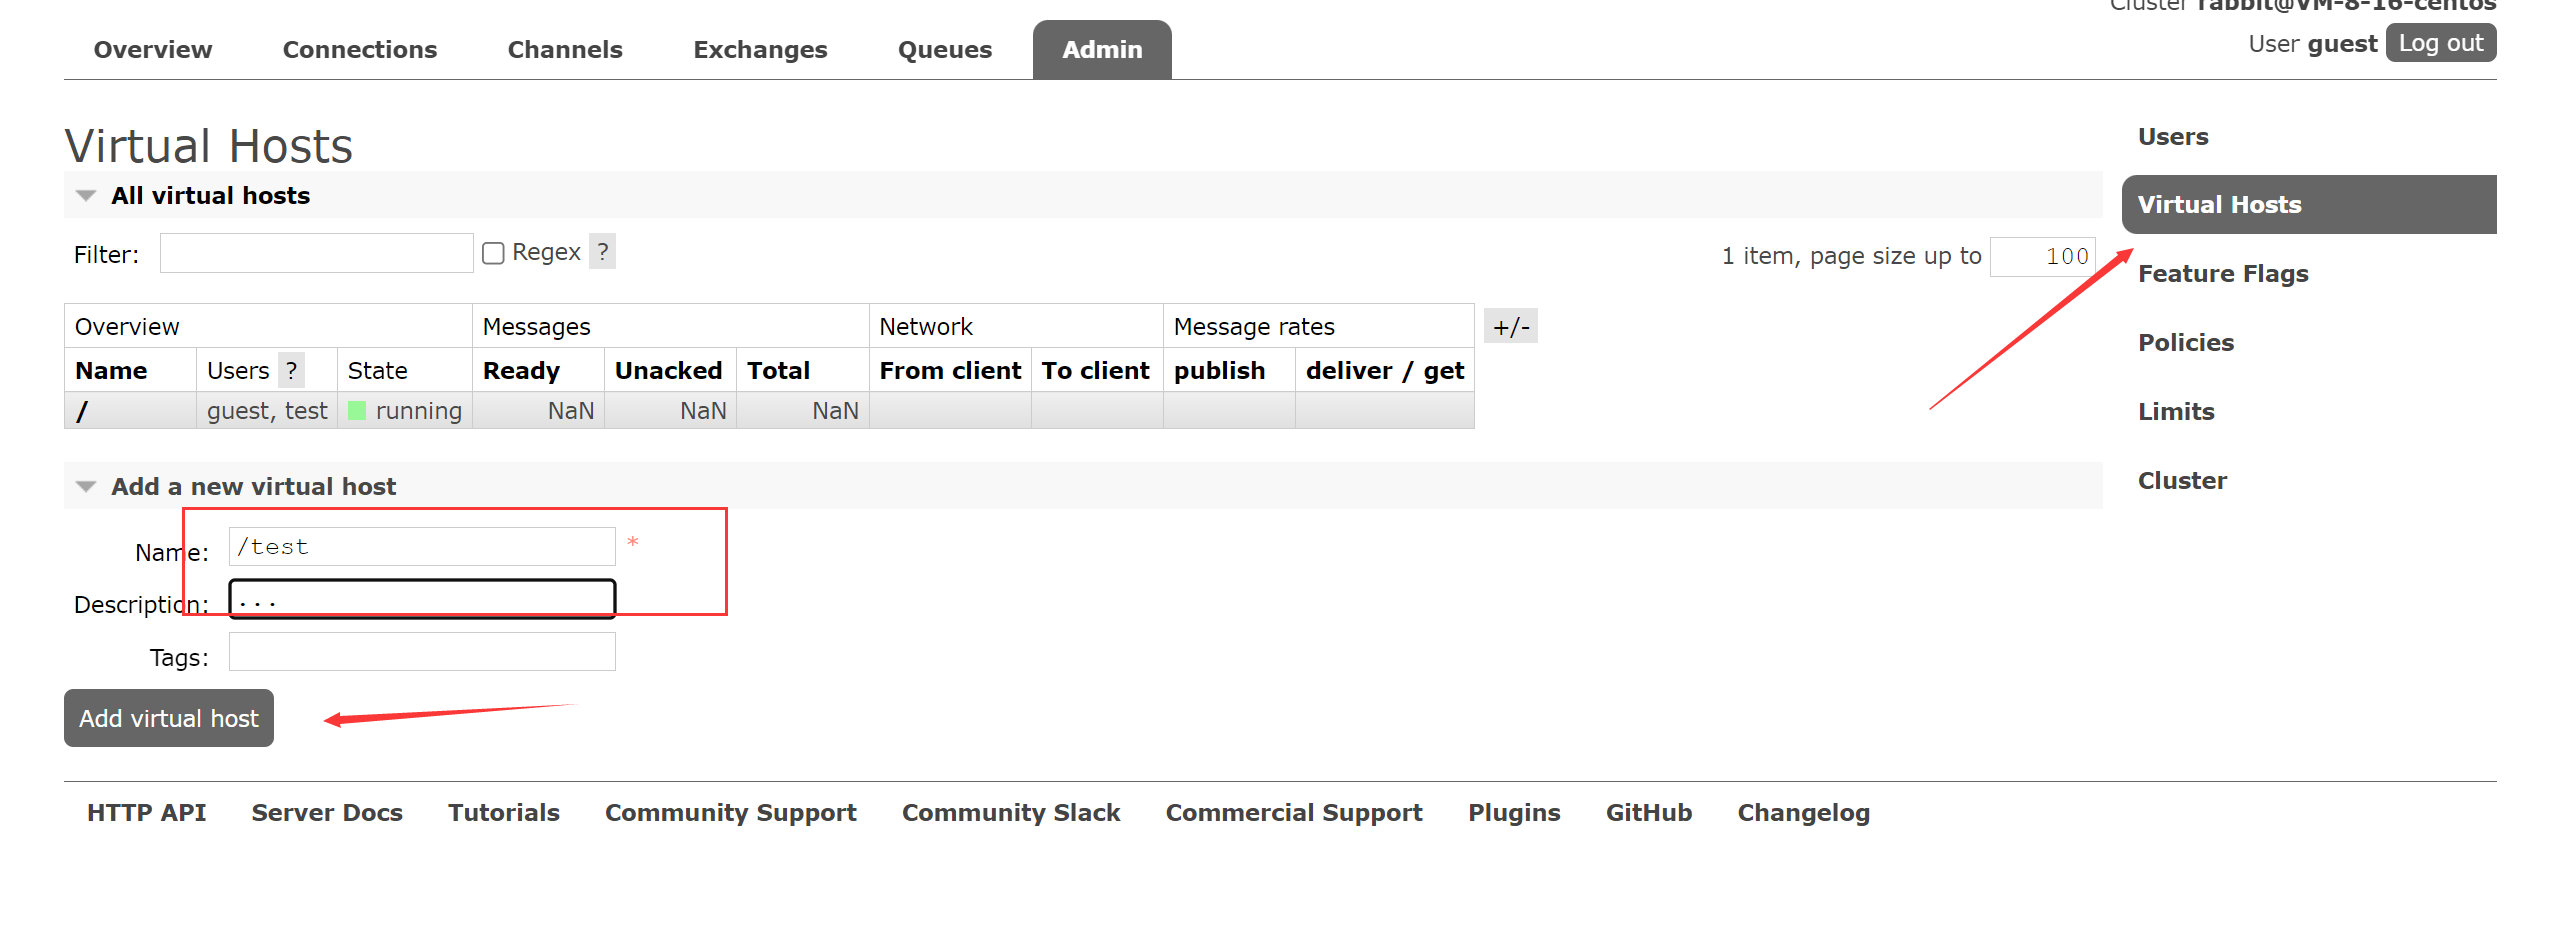Image resolution: width=2560 pixels, height=933 pixels.
Task: Open the "/" virtual host entry
Action: tap(82, 411)
